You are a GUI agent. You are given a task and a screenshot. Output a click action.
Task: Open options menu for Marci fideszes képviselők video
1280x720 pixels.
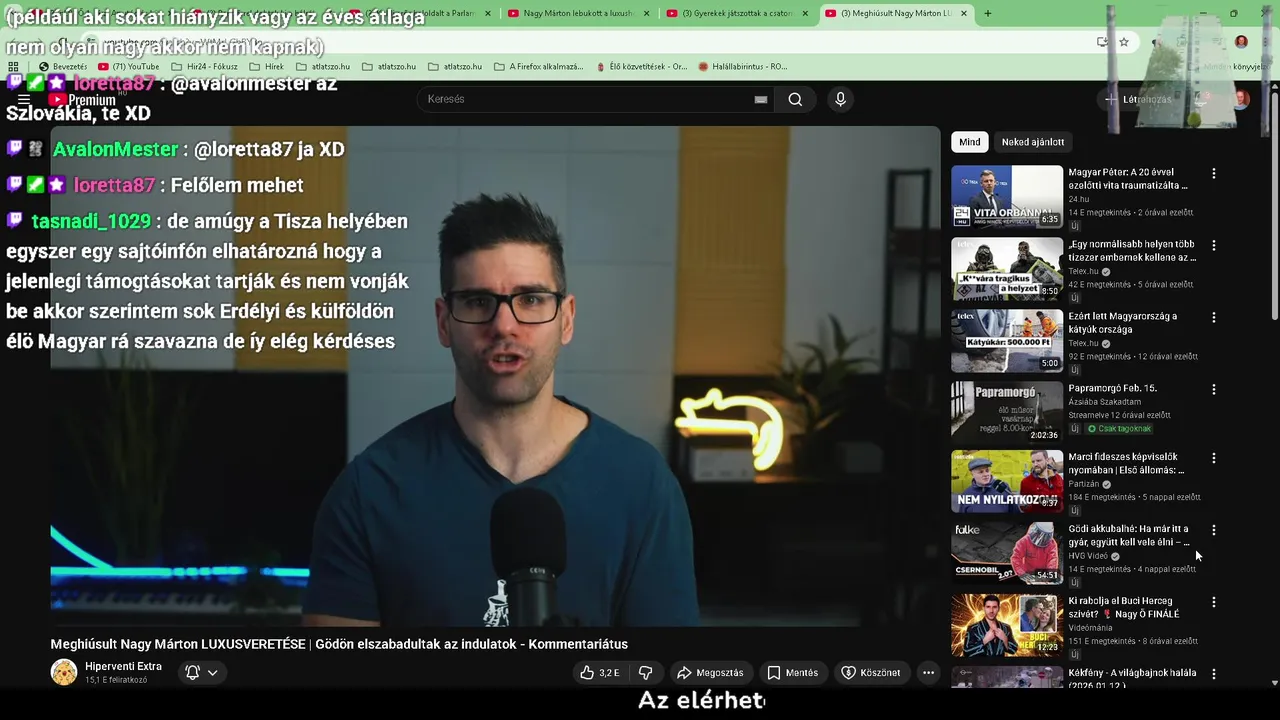click(x=1214, y=459)
